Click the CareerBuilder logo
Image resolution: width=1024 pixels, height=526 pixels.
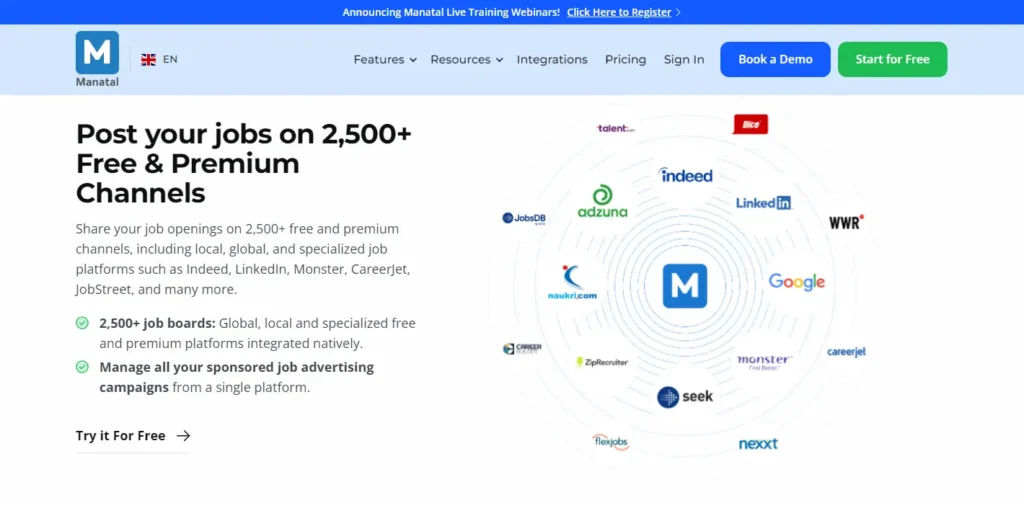pyautogui.click(x=522, y=349)
